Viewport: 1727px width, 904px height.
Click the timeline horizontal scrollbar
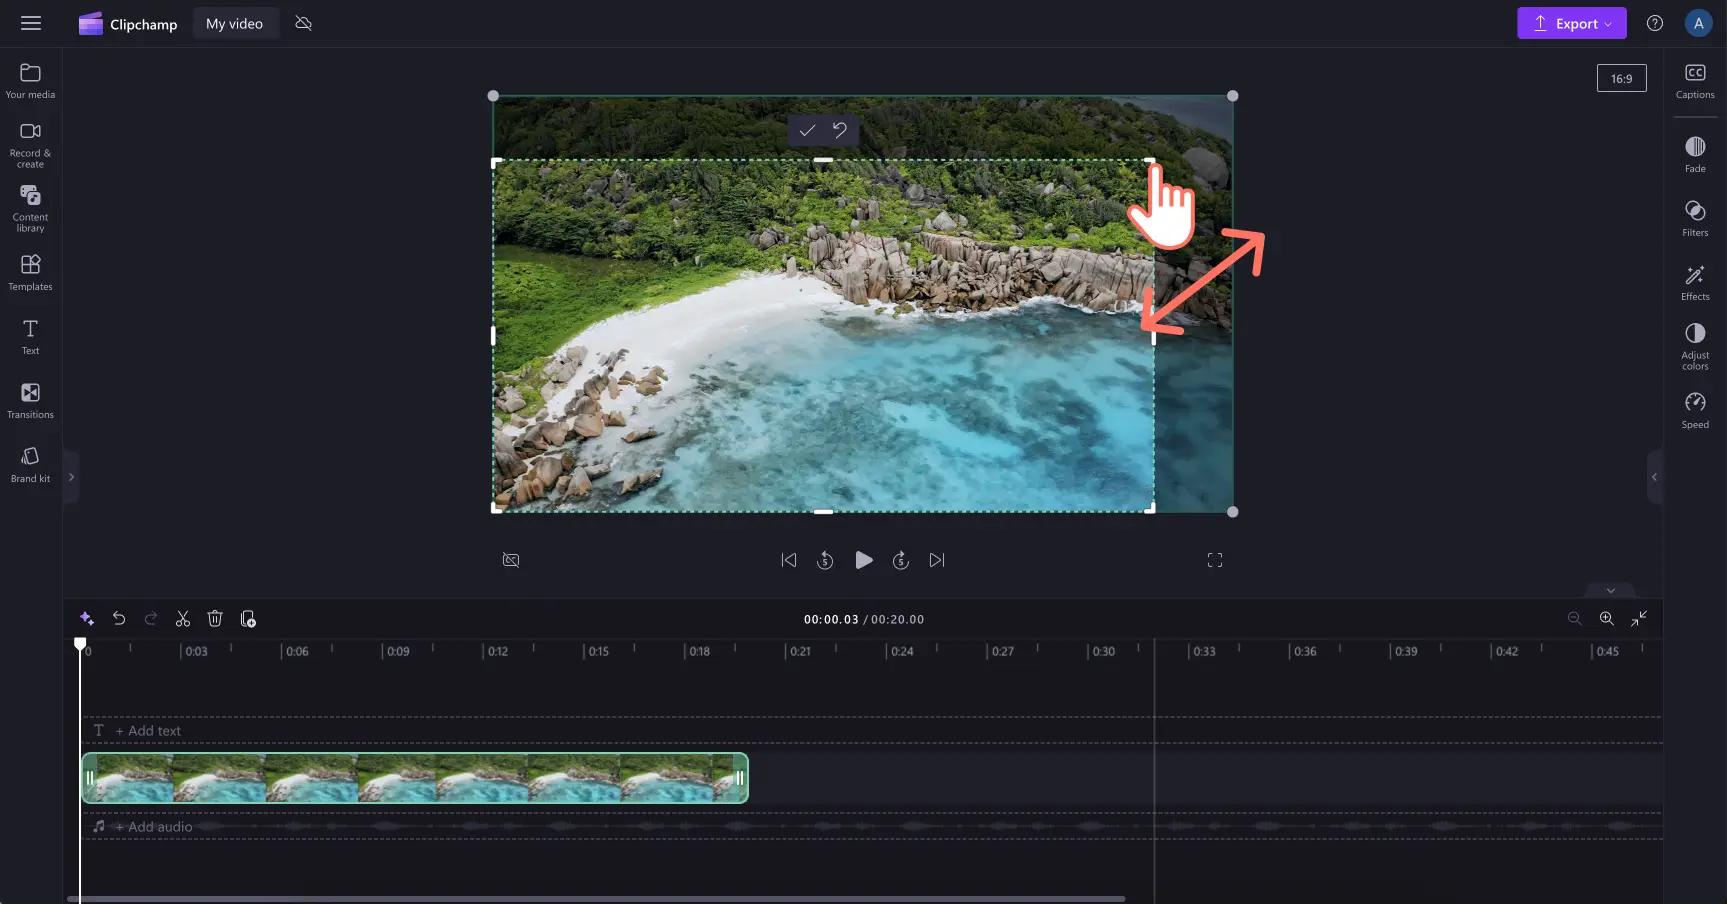(596, 899)
